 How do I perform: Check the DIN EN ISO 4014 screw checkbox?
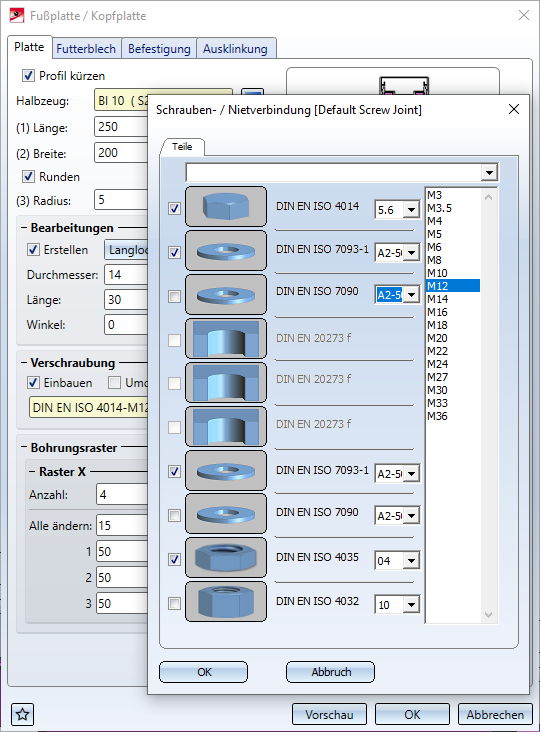click(175, 208)
